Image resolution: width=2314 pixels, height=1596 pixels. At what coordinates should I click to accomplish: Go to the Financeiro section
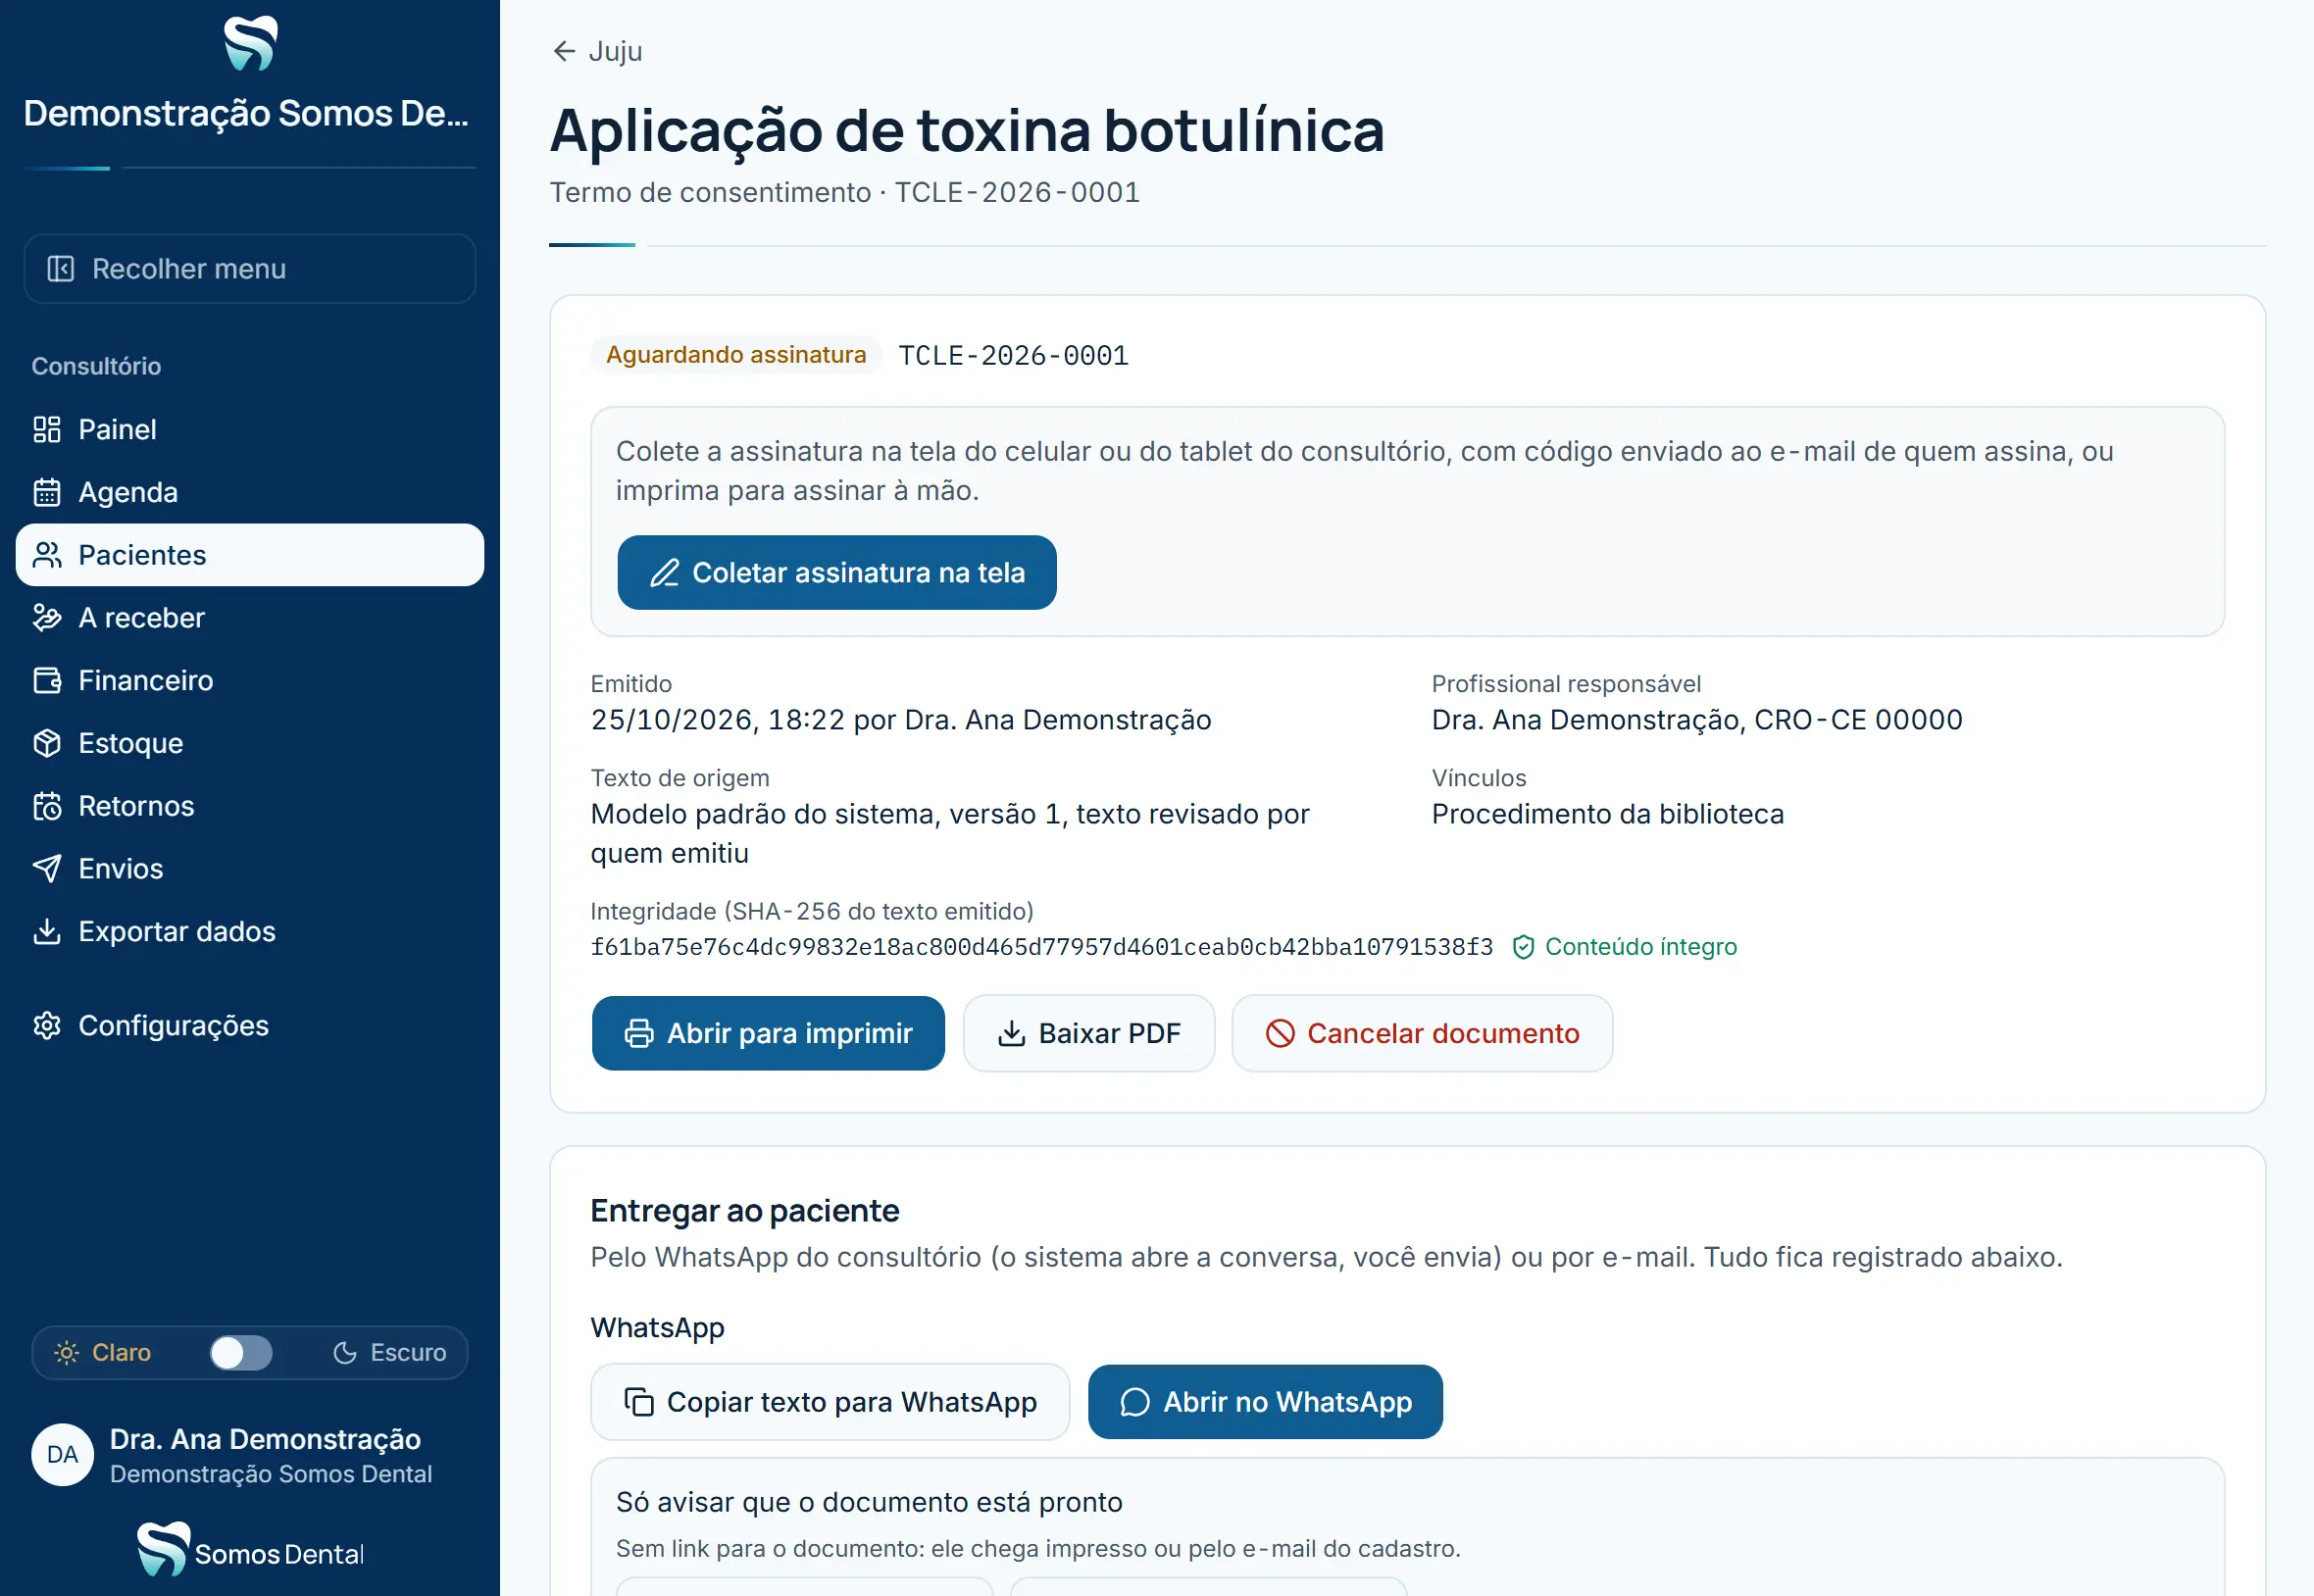(x=250, y=681)
